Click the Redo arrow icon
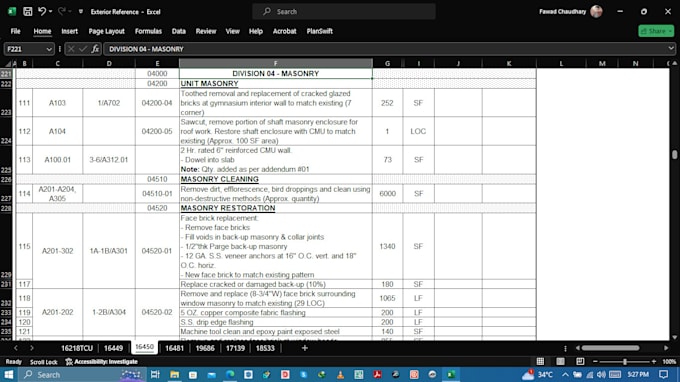 [x=62, y=11]
